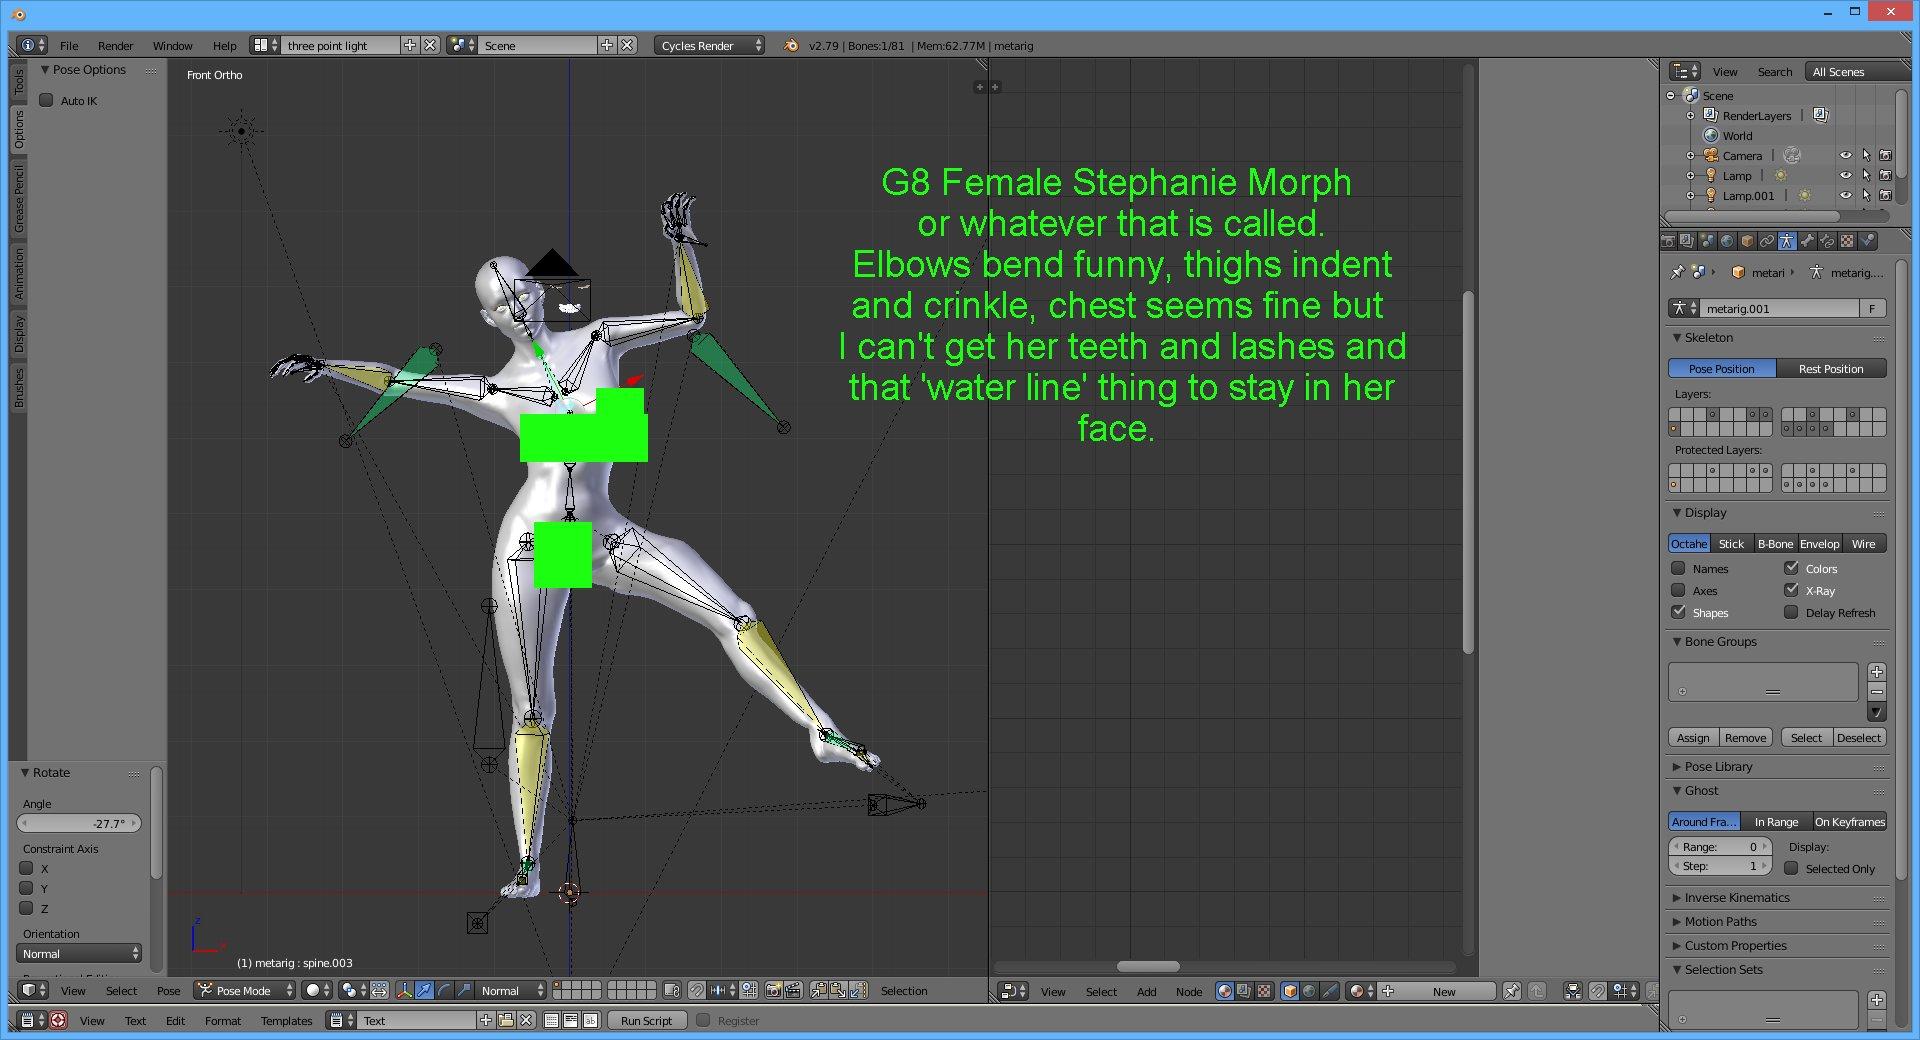Set armature display to Stick
The width and height of the screenshot is (1920, 1040).
(1731, 544)
